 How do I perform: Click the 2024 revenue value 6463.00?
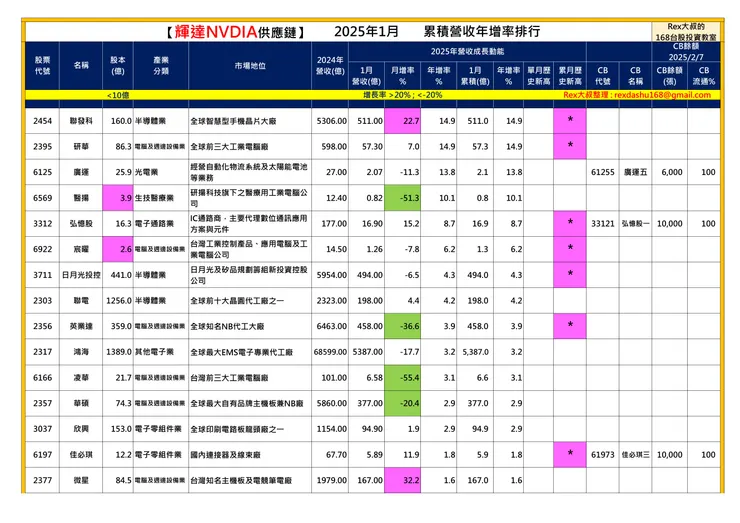coord(332,326)
